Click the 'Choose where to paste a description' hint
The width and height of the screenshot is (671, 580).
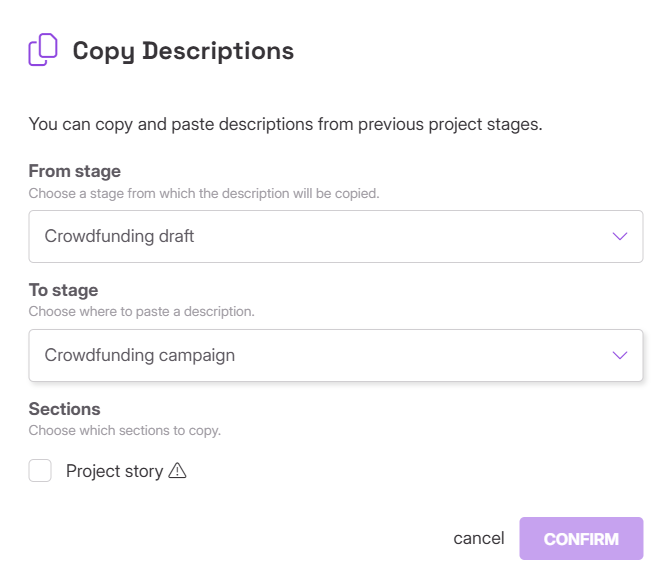tap(142, 311)
